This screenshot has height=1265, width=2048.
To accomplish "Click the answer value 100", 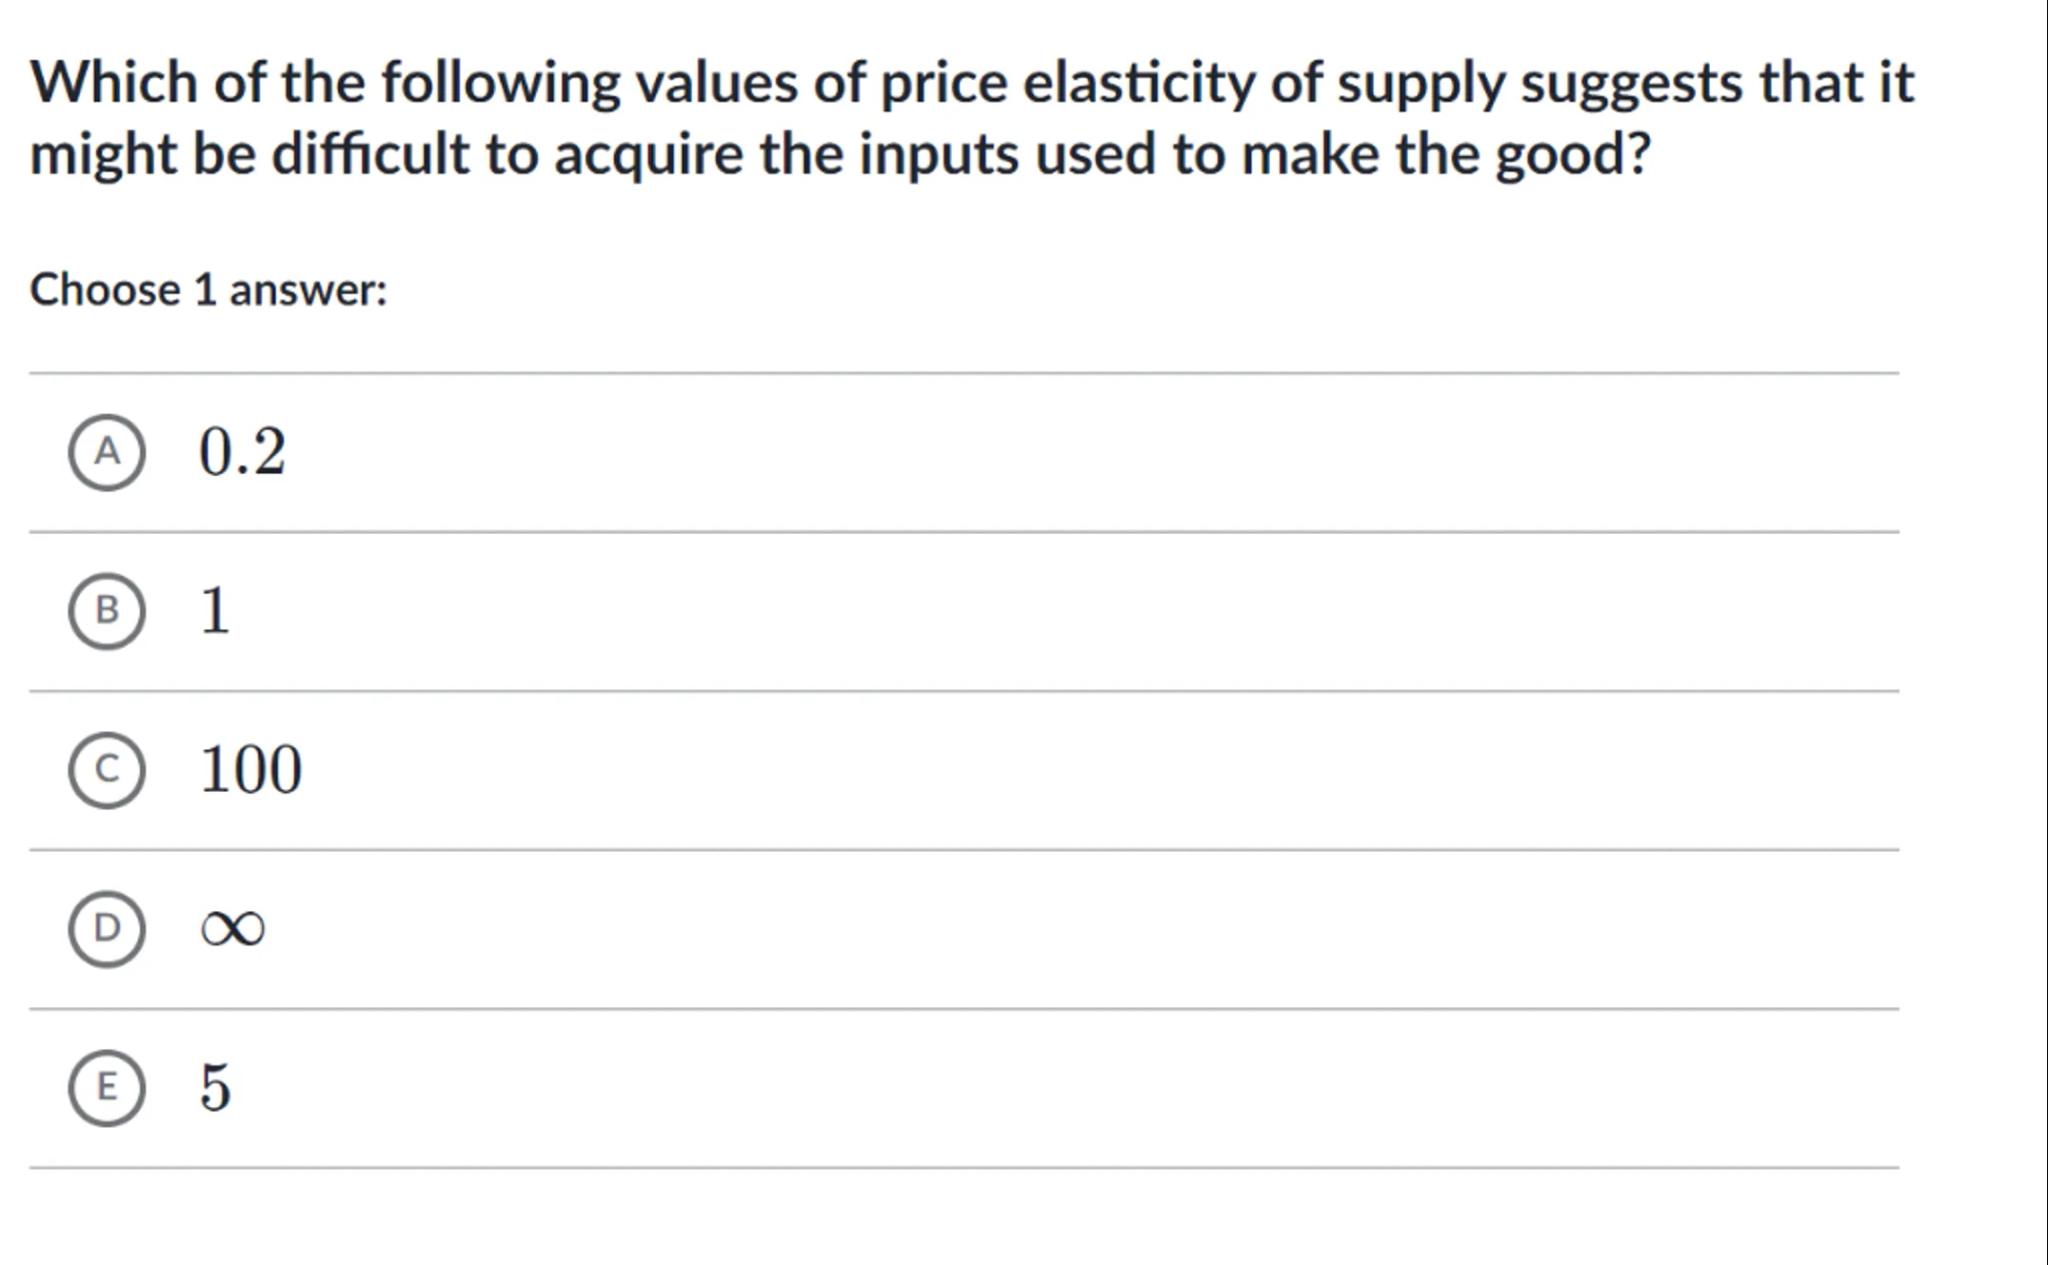I will click(x=250, y=769).
